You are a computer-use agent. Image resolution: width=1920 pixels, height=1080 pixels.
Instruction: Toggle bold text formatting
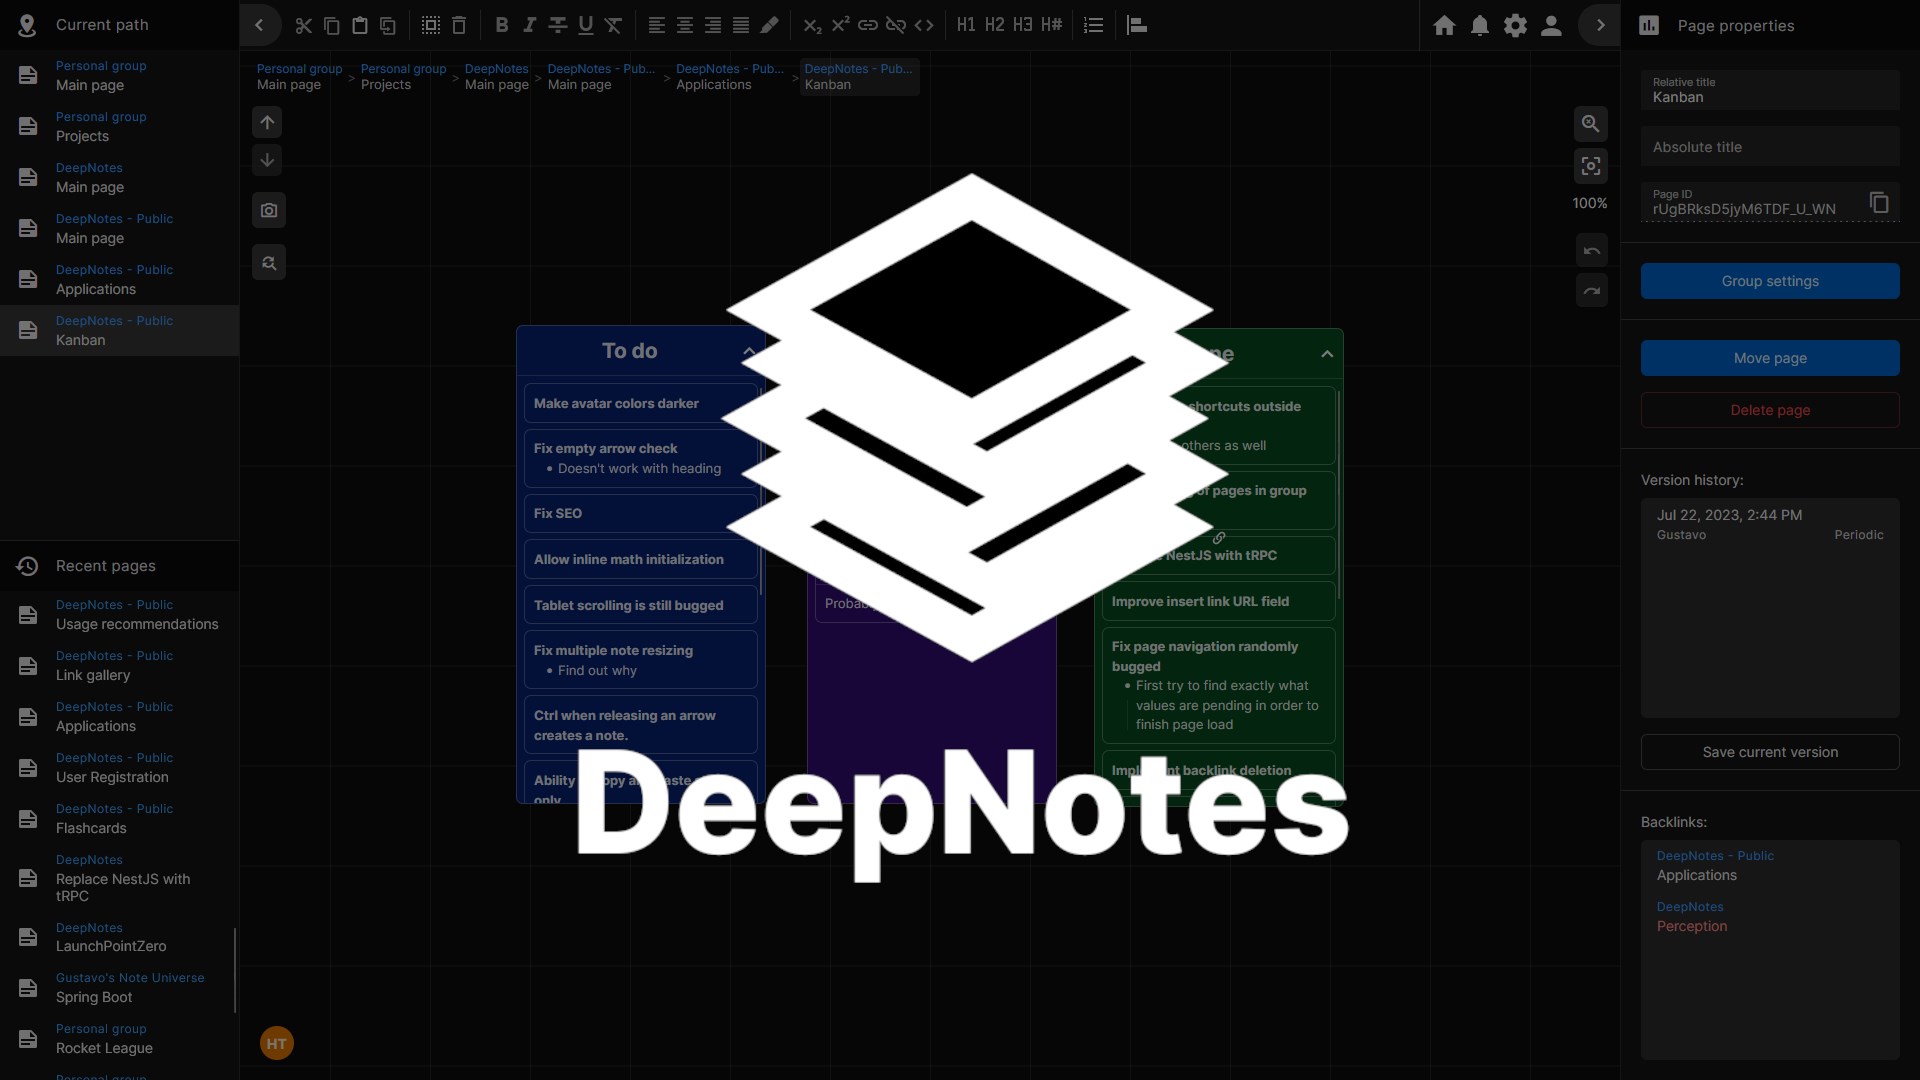[502, 26]
